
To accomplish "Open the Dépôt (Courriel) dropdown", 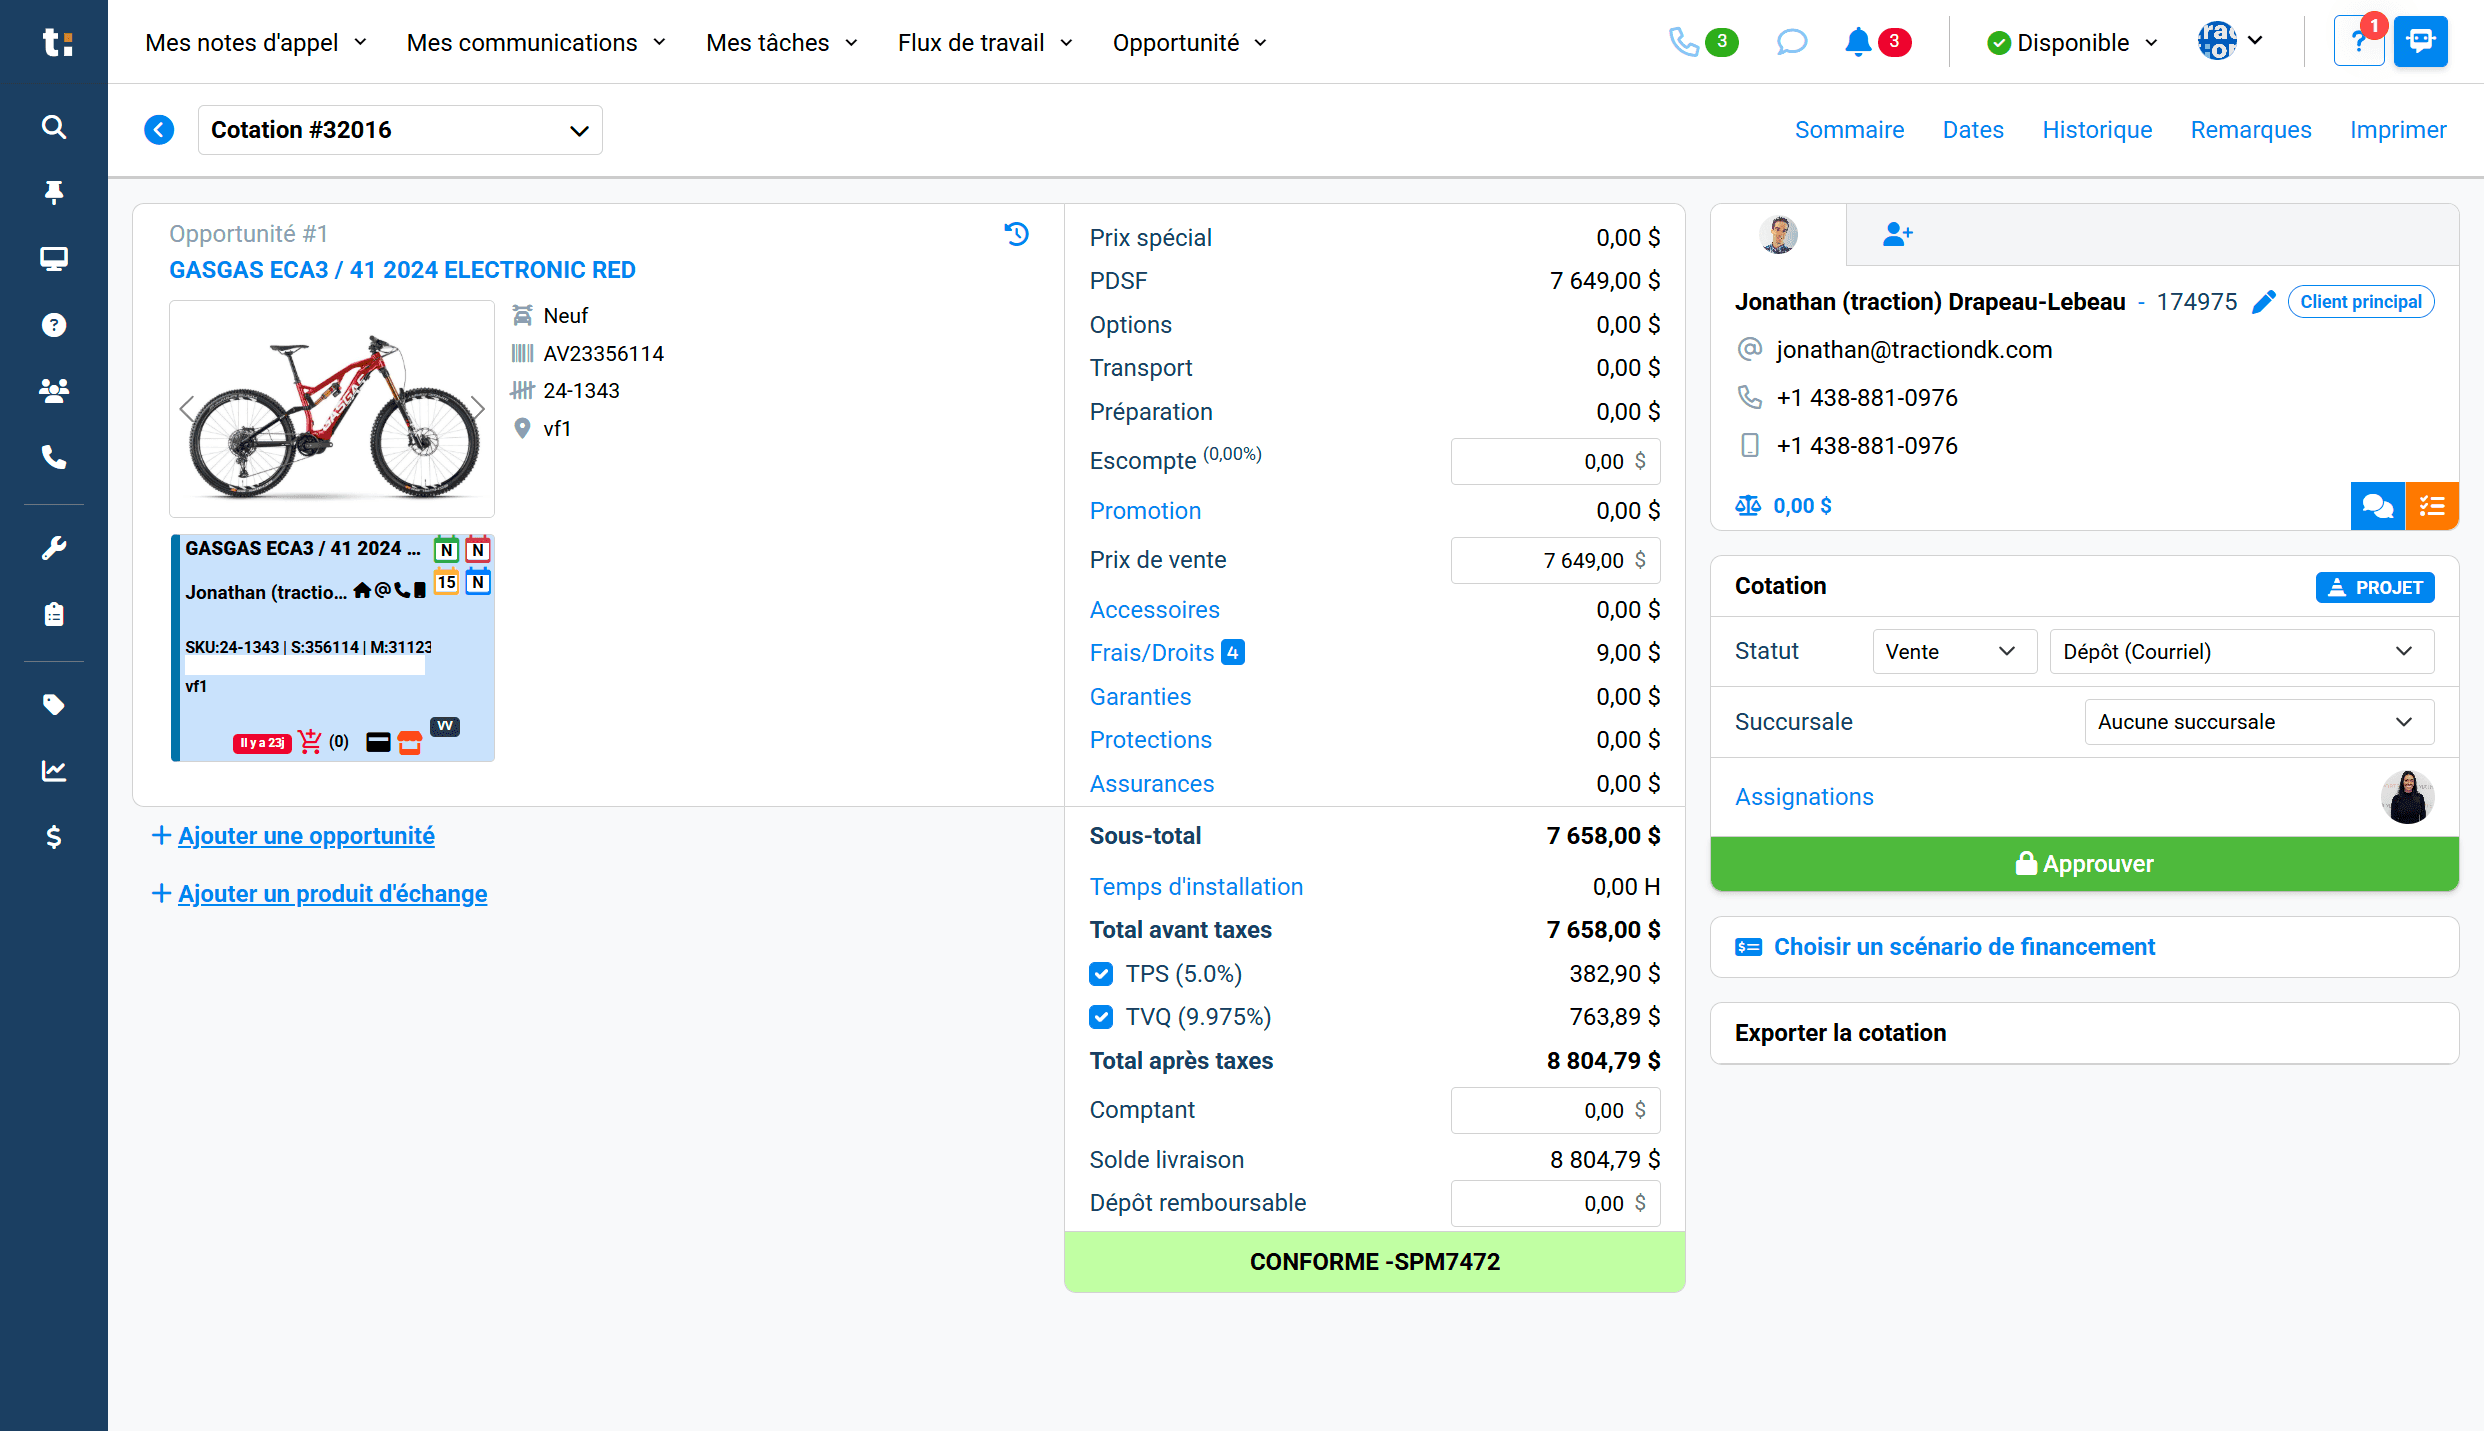I will [2241, 652].
